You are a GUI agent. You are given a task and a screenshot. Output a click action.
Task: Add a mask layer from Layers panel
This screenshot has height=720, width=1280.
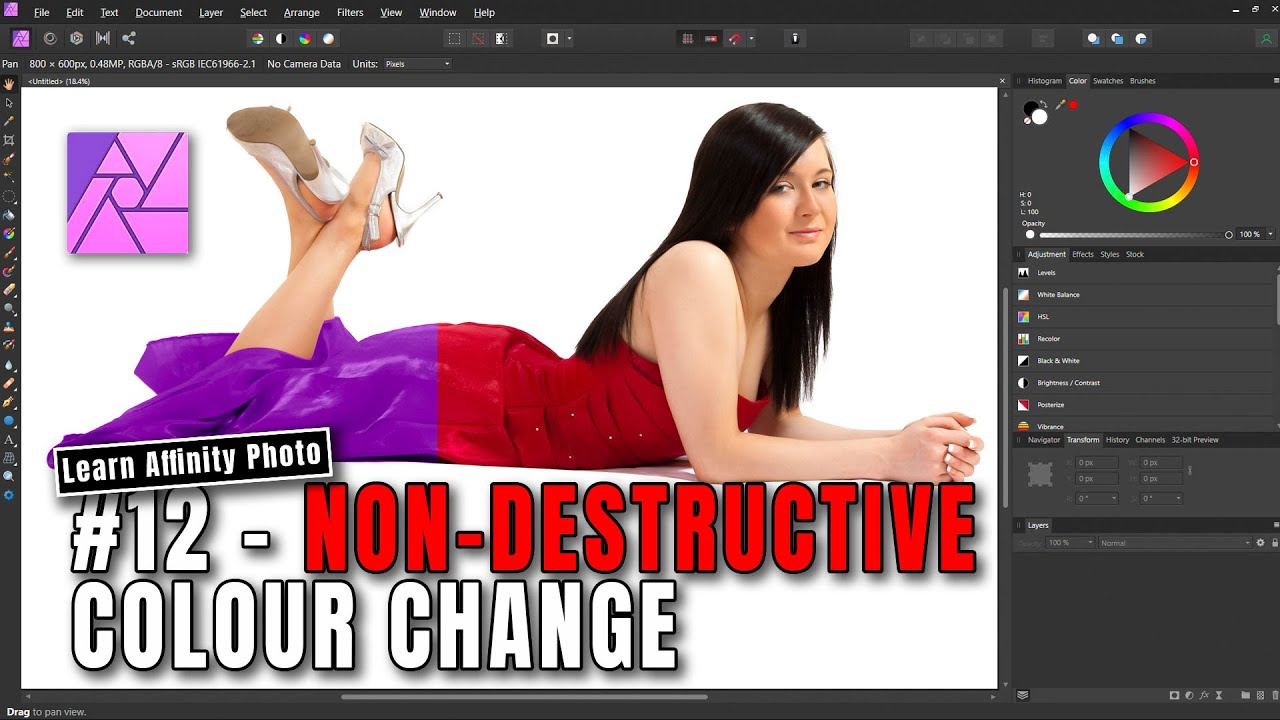coord(1175,695)
